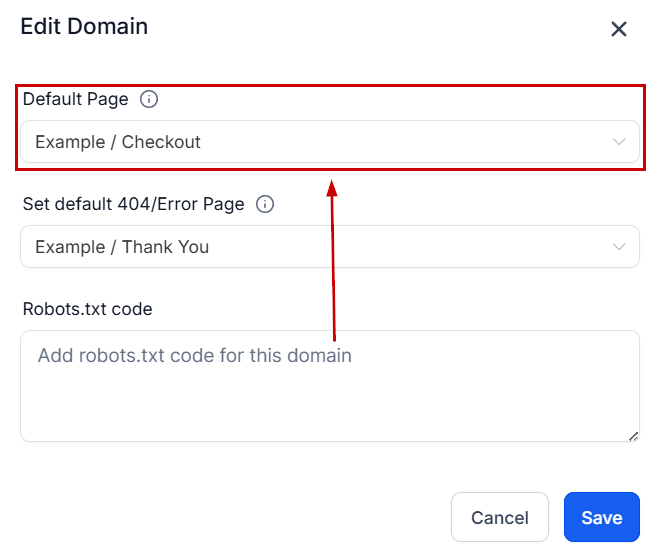Click the info icon beside Default Page
This screenshot has height=559, width=656.
(149, 99)
